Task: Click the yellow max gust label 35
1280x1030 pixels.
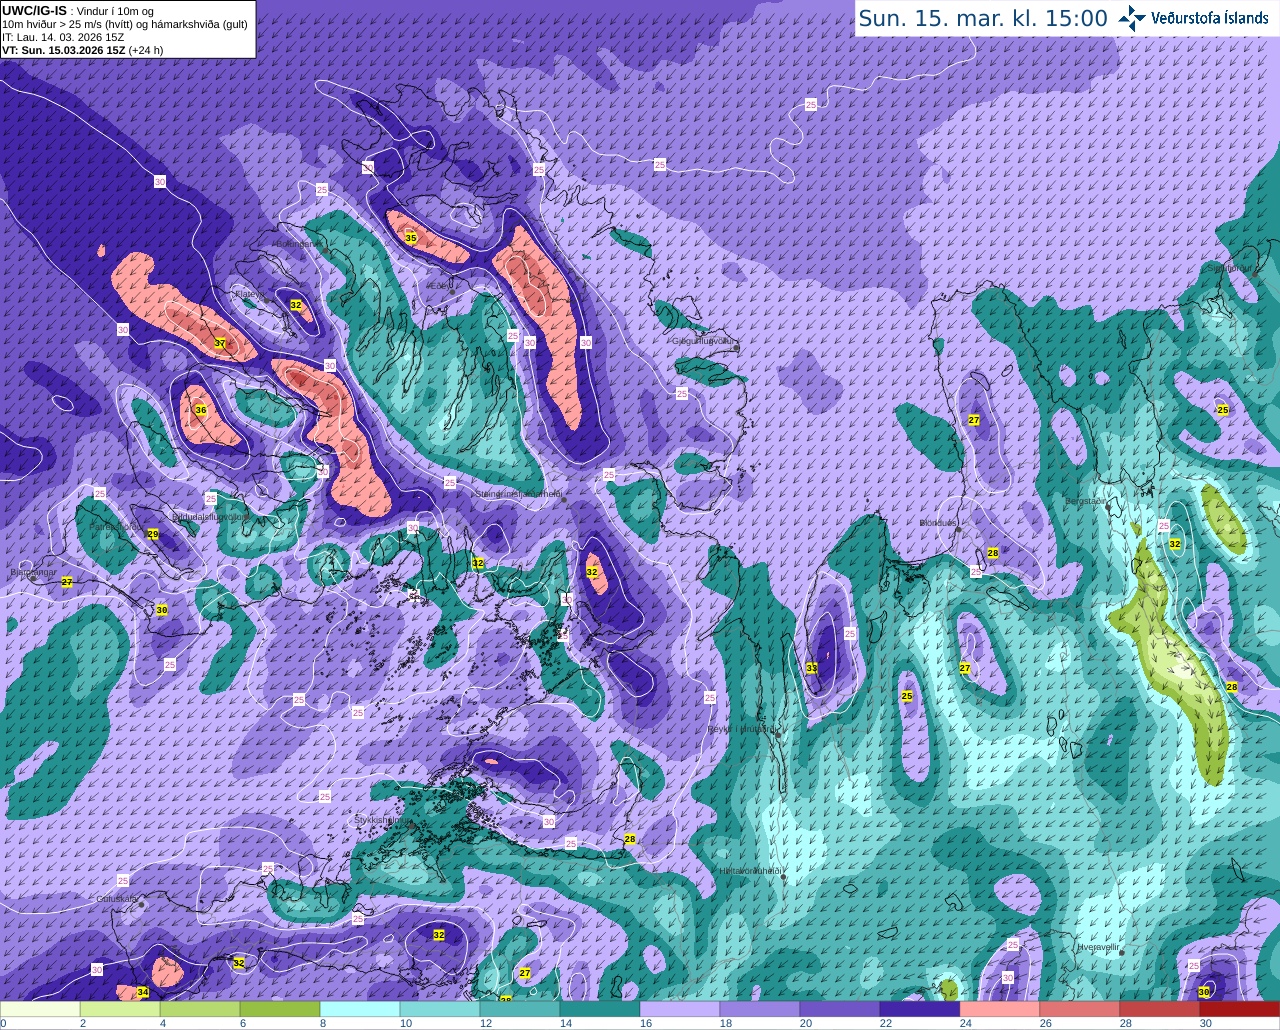Action: [x=411, y=238]
